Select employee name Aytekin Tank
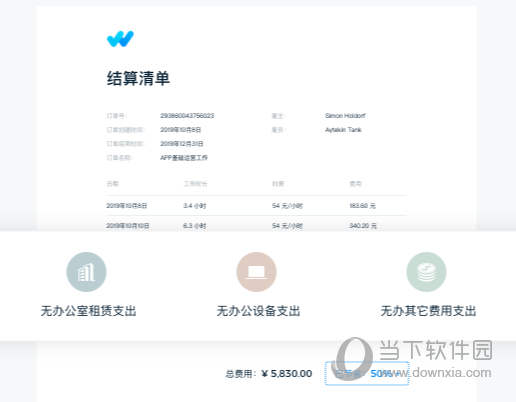The height and width of the screenshot is (402, 516). (x=343, y=130)
